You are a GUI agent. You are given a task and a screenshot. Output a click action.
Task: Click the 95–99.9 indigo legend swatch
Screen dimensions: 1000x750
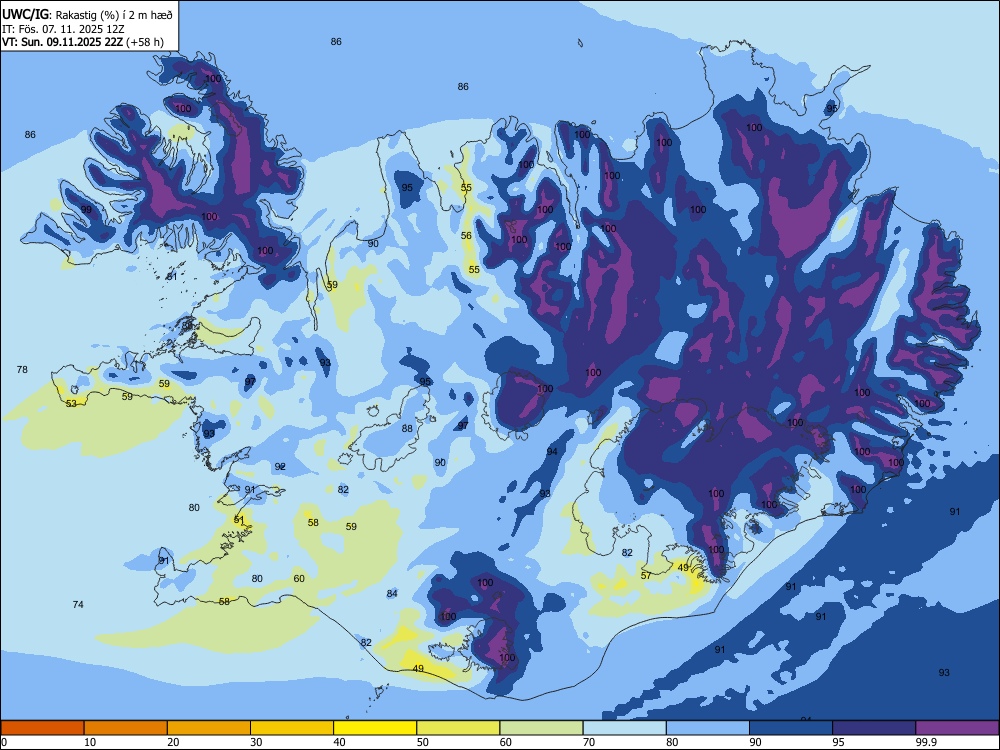pos(874,728)
